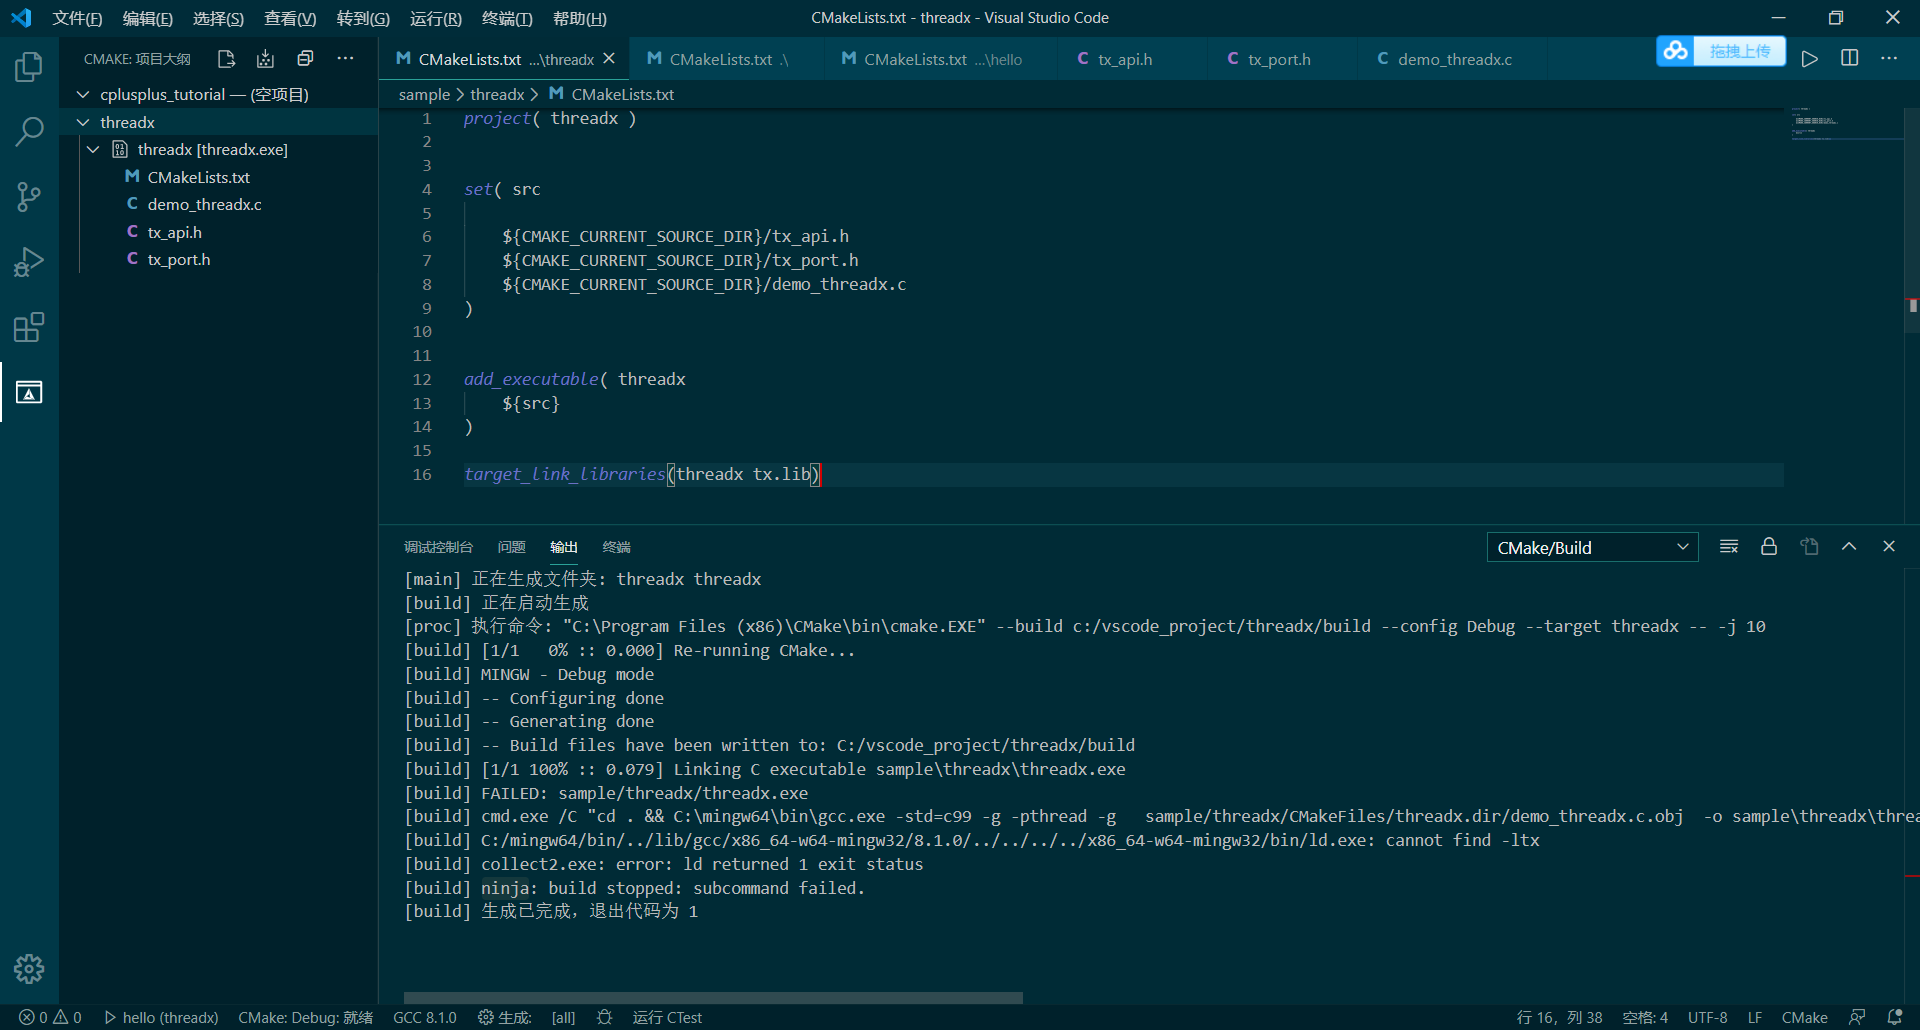The width and height of the screenshot is (1920, 1030).
Task: Click the sample breadcrumb segment
Action: 424,94
